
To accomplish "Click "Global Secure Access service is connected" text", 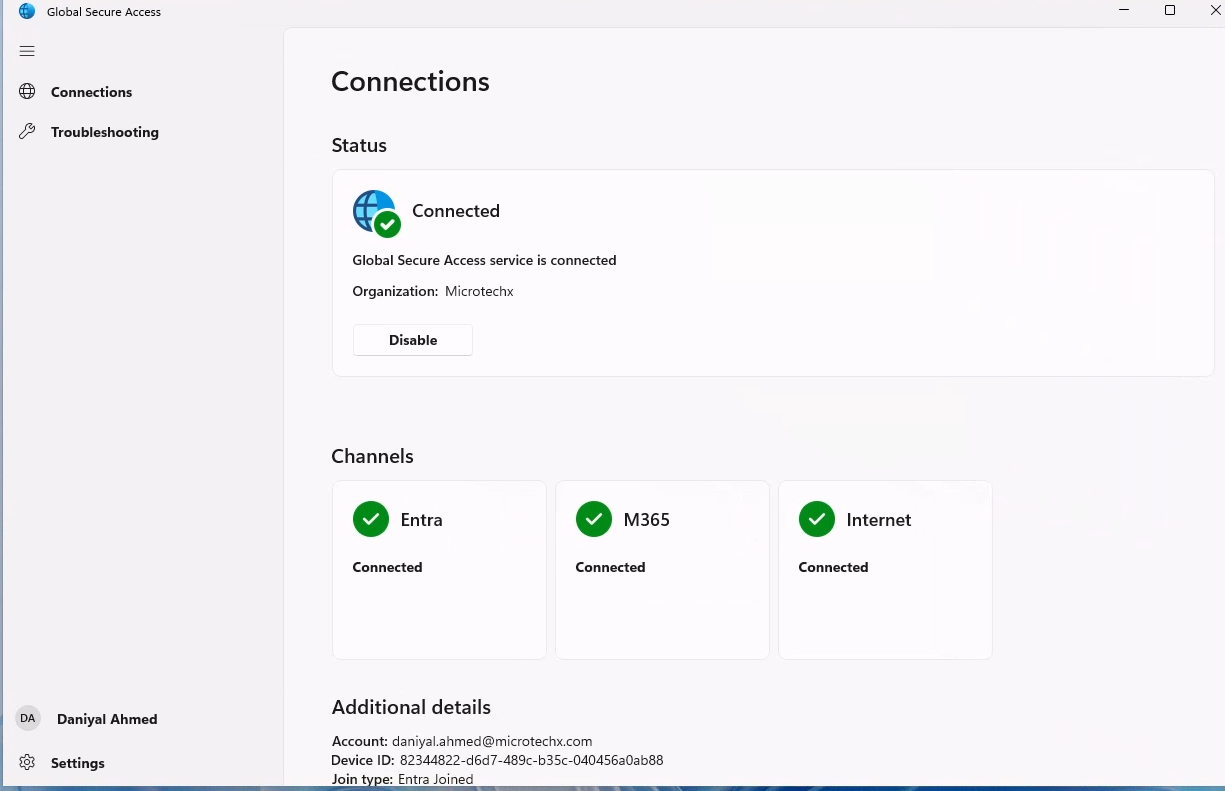I will pos(484,260).
